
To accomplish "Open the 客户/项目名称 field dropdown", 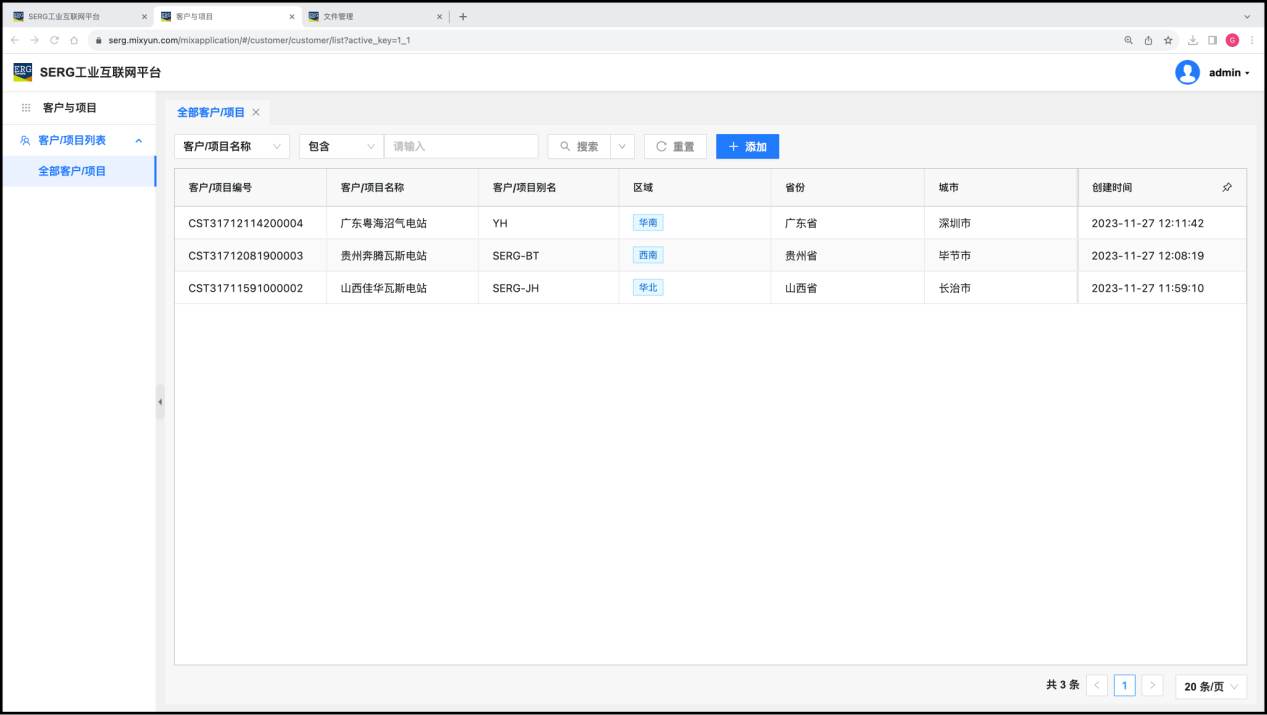I will click(232, 146).
